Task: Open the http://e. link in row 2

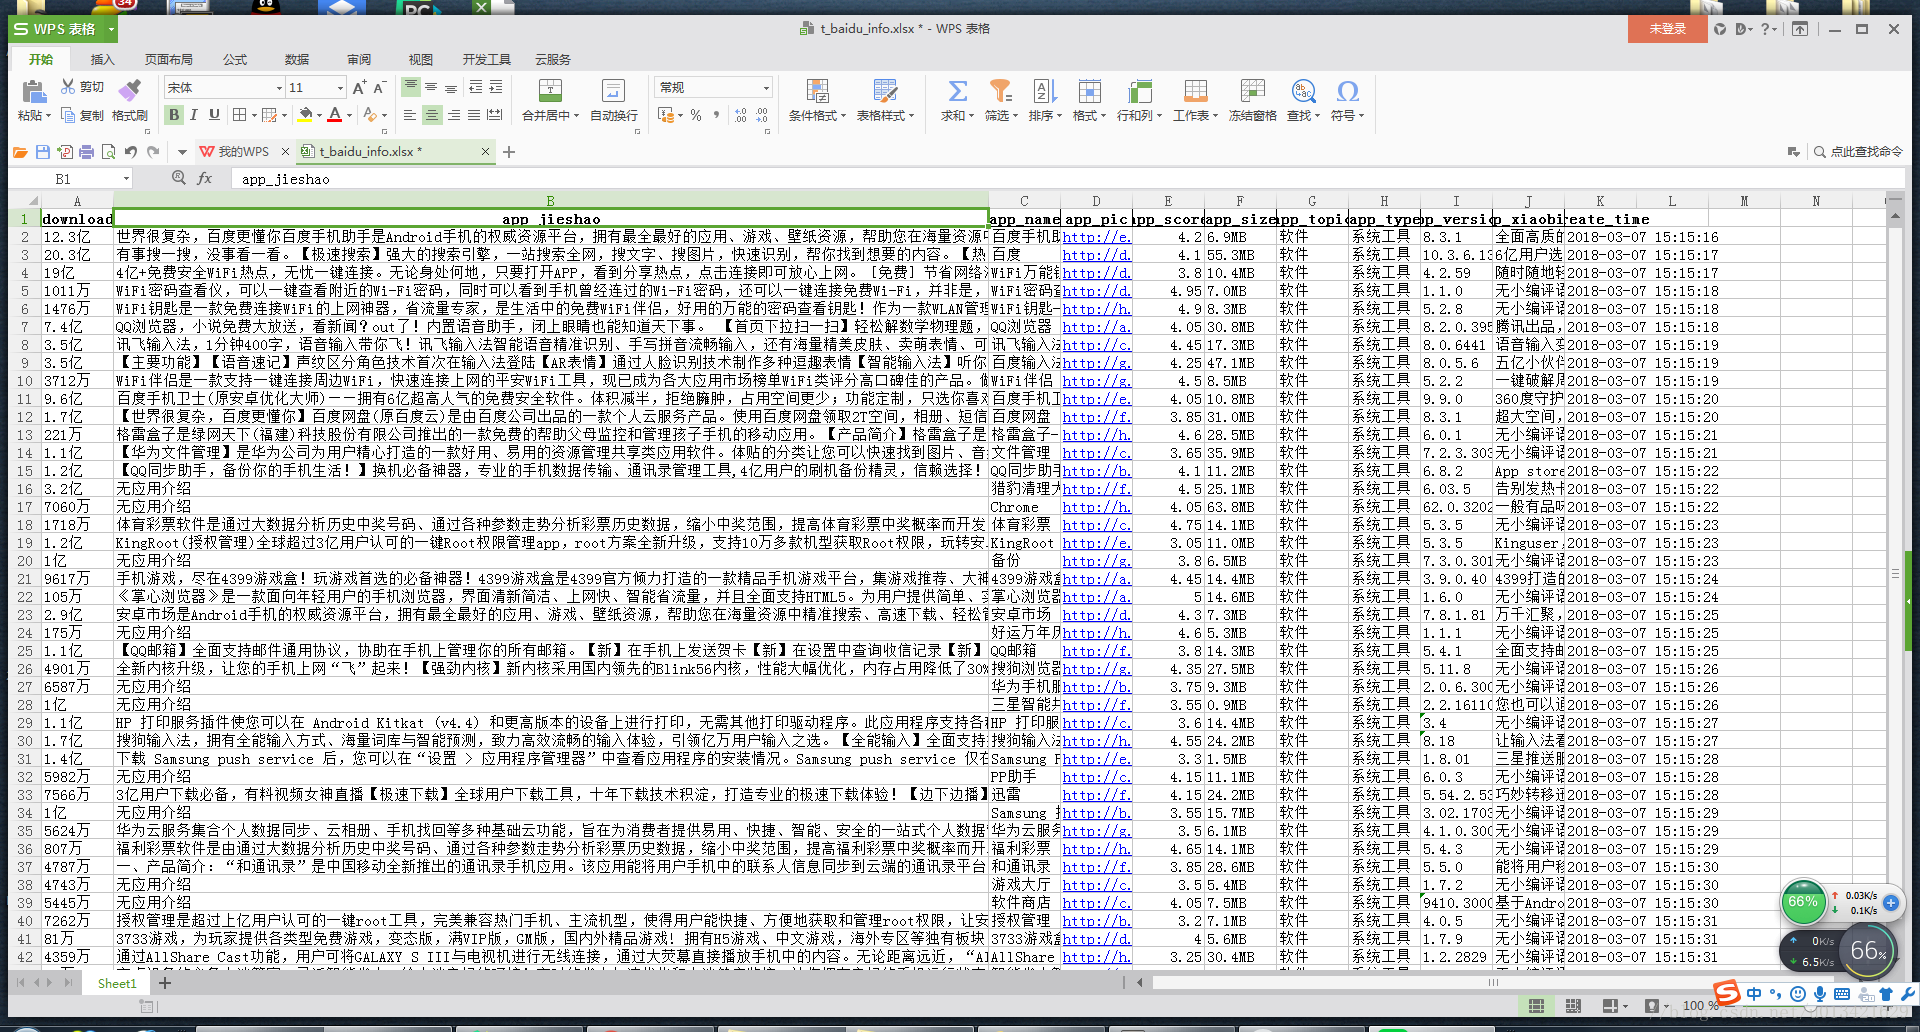Action: [x=1096, y=237]
